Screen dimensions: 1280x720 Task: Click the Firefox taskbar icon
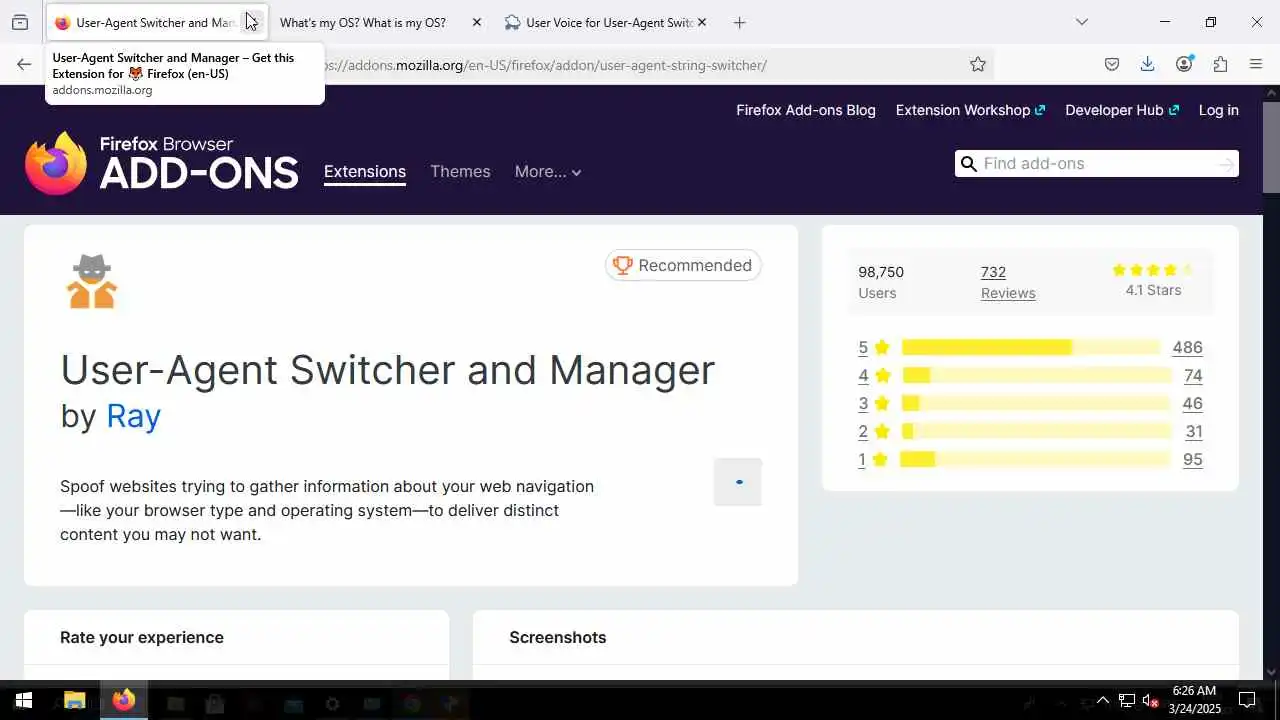(124, 700)
